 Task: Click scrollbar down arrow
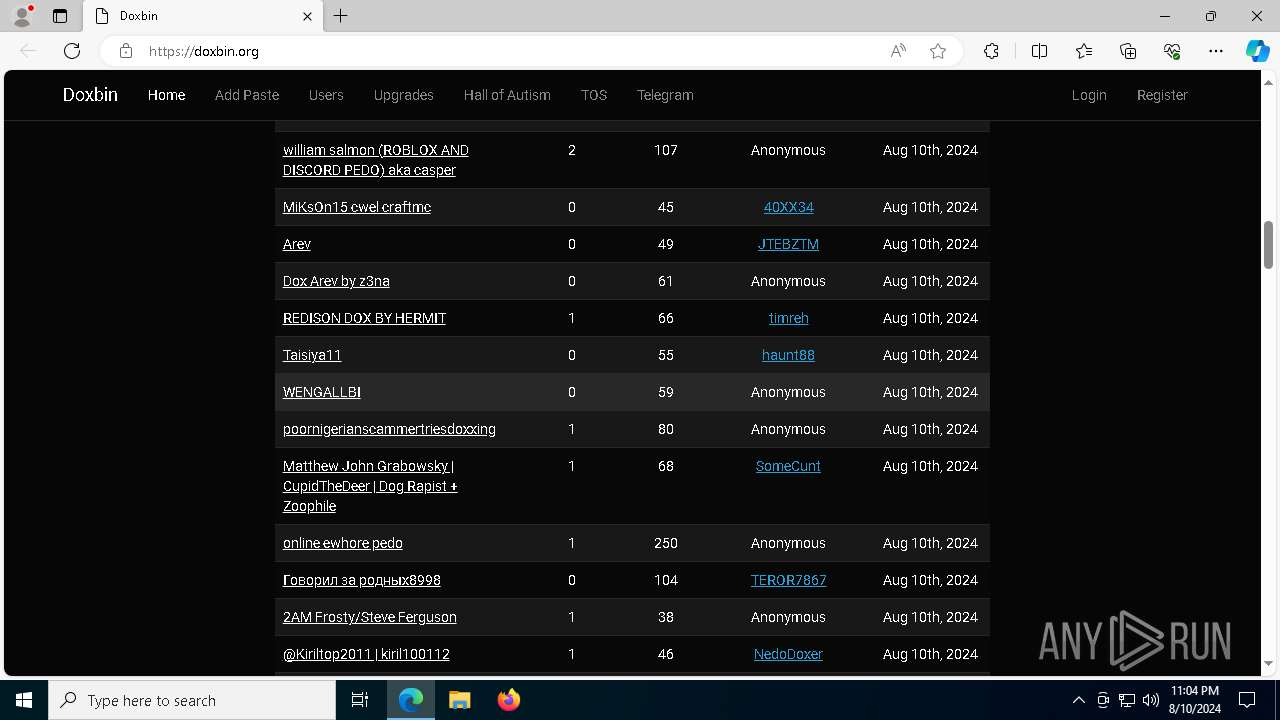tap(1268, 663)
